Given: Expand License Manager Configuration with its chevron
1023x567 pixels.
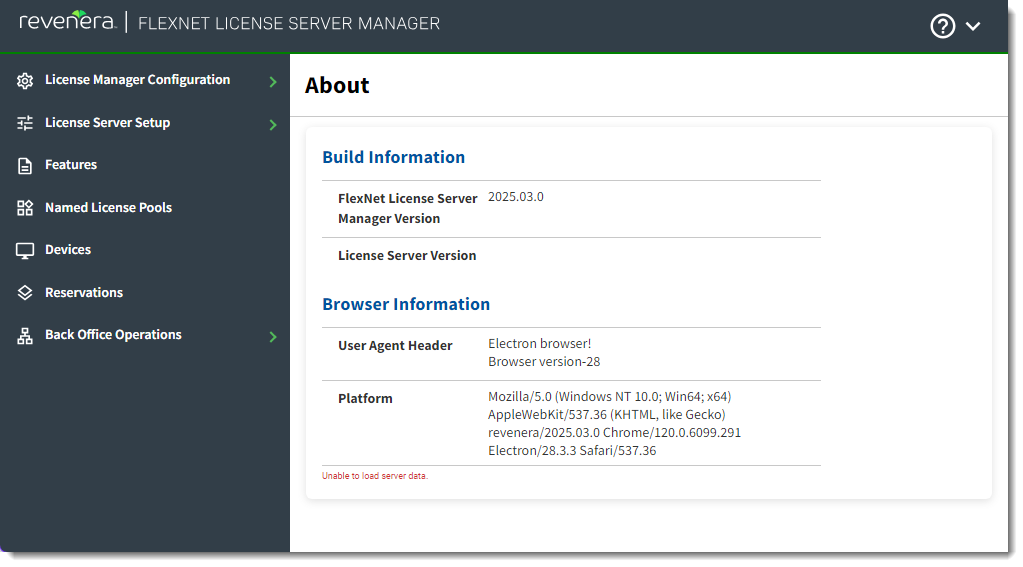Looking at the screenshot, I should coord(273,82).
